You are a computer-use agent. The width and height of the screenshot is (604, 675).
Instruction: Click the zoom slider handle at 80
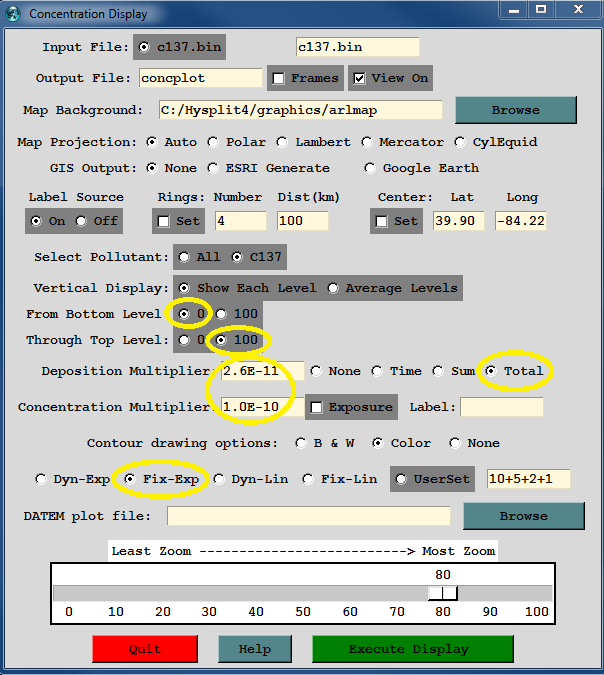pyautogui.click(x=442, y=593)
